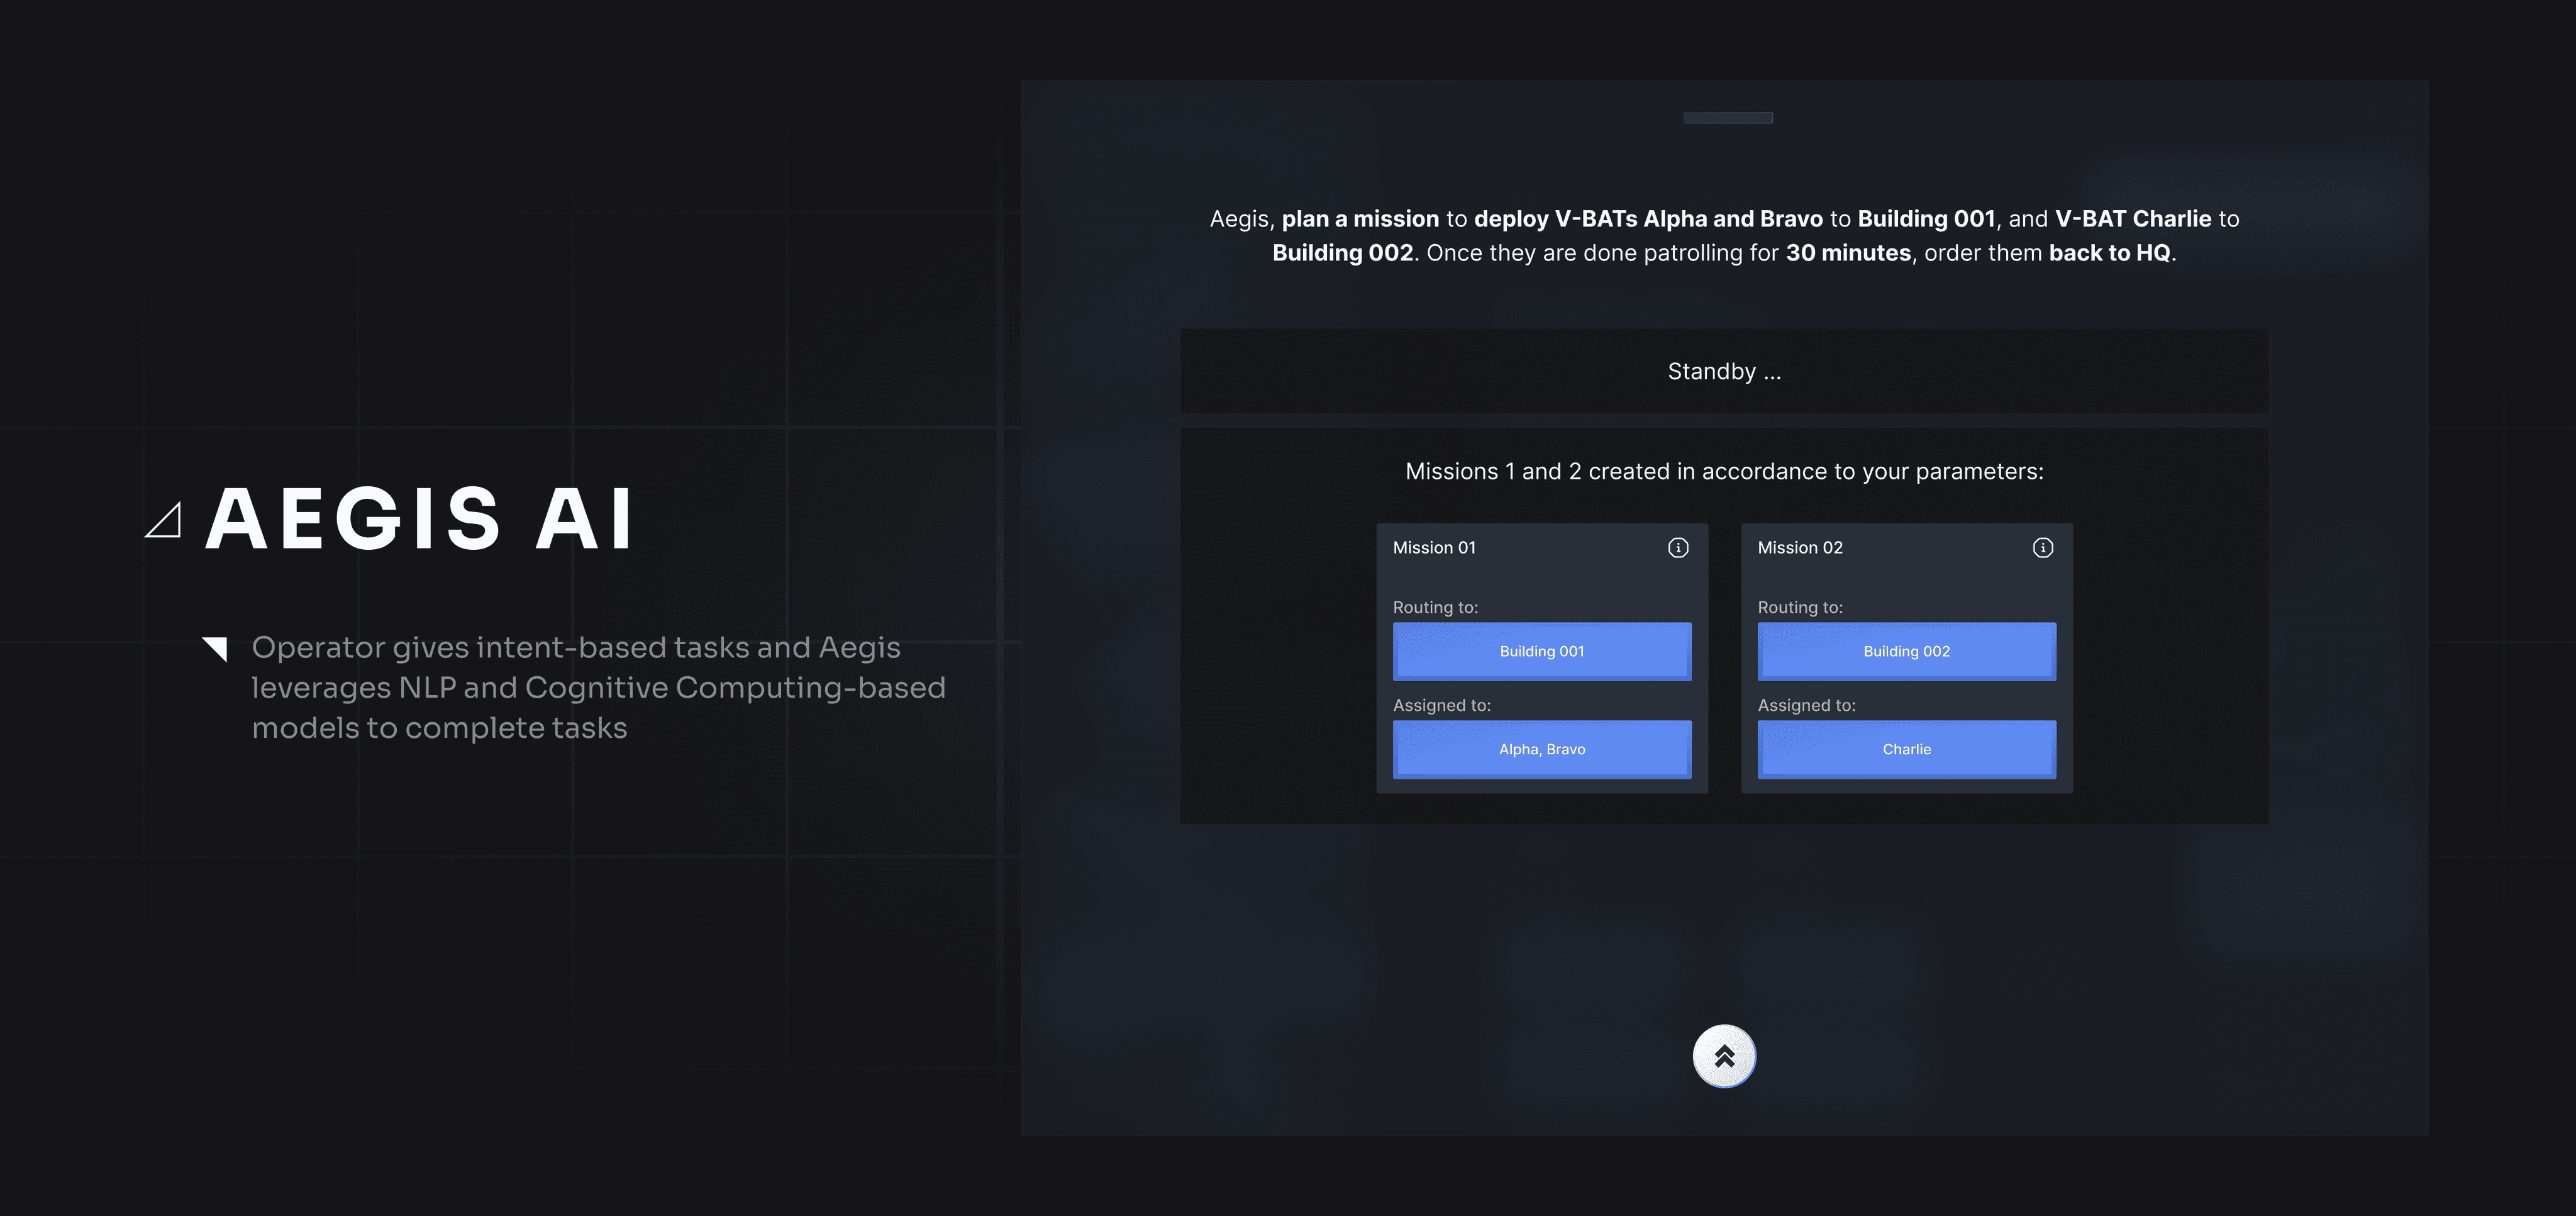
Task: Click the Mission 01 card title
Action: [1434, 548]
